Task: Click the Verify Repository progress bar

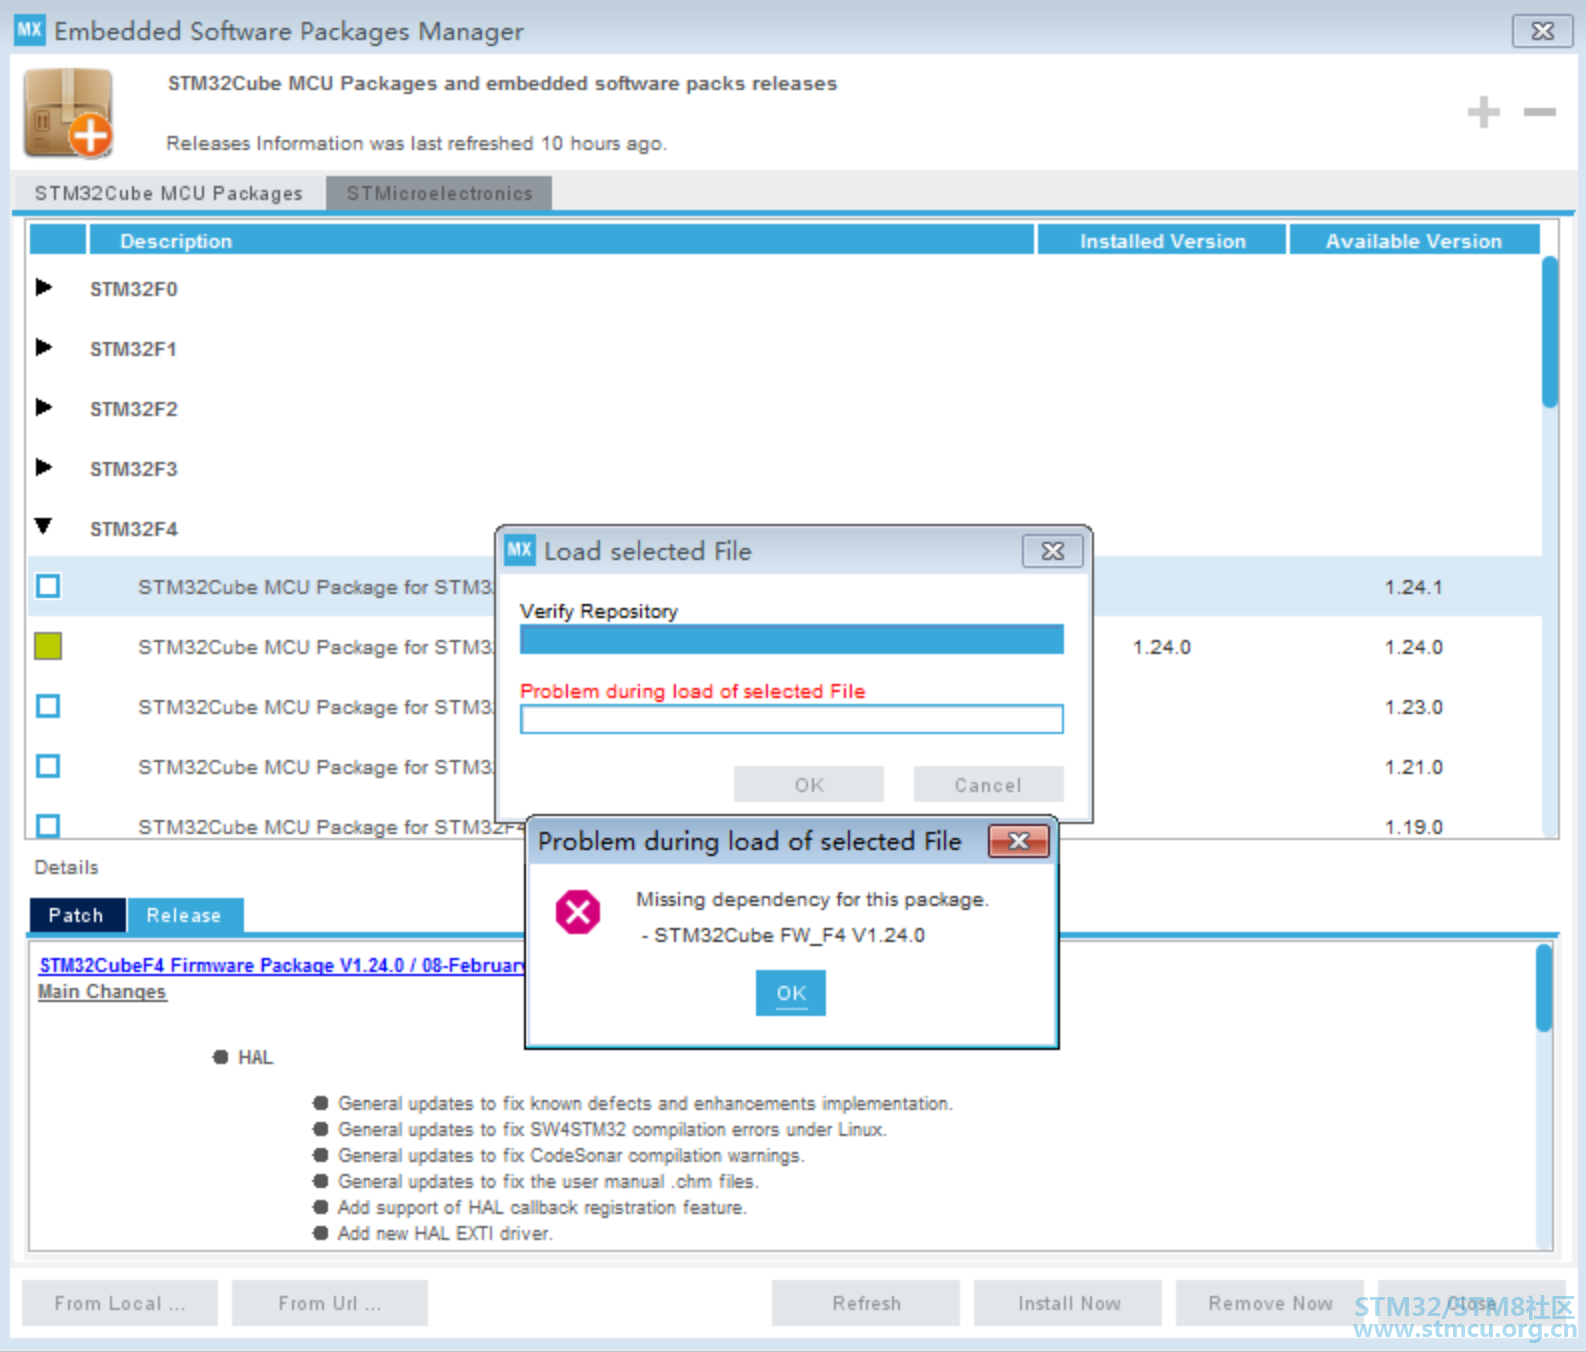Action: coord(791,639)
